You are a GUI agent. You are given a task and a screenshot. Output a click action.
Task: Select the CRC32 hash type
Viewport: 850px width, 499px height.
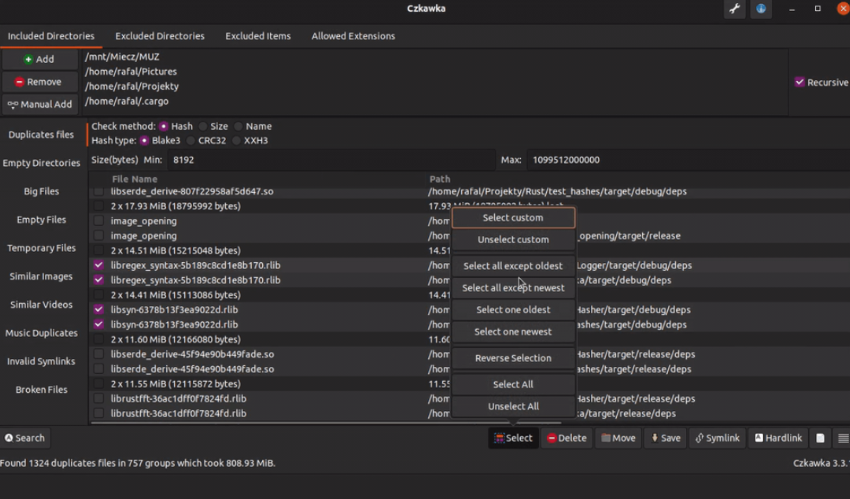tap(190, 141)
